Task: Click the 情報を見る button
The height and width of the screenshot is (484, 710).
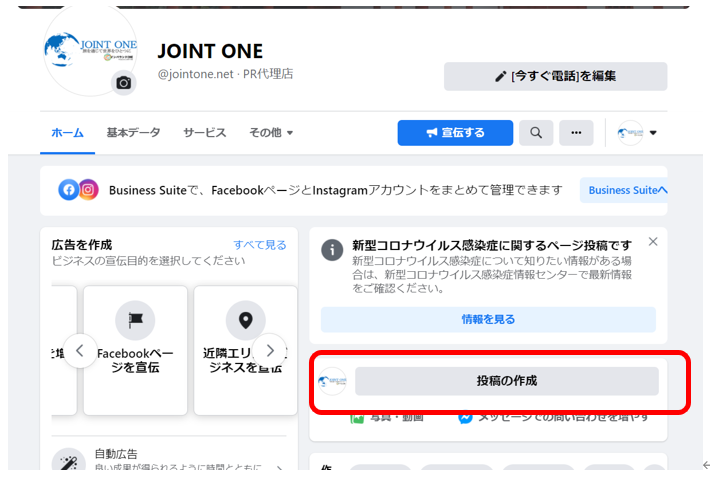Action: [x=488, y=319]
